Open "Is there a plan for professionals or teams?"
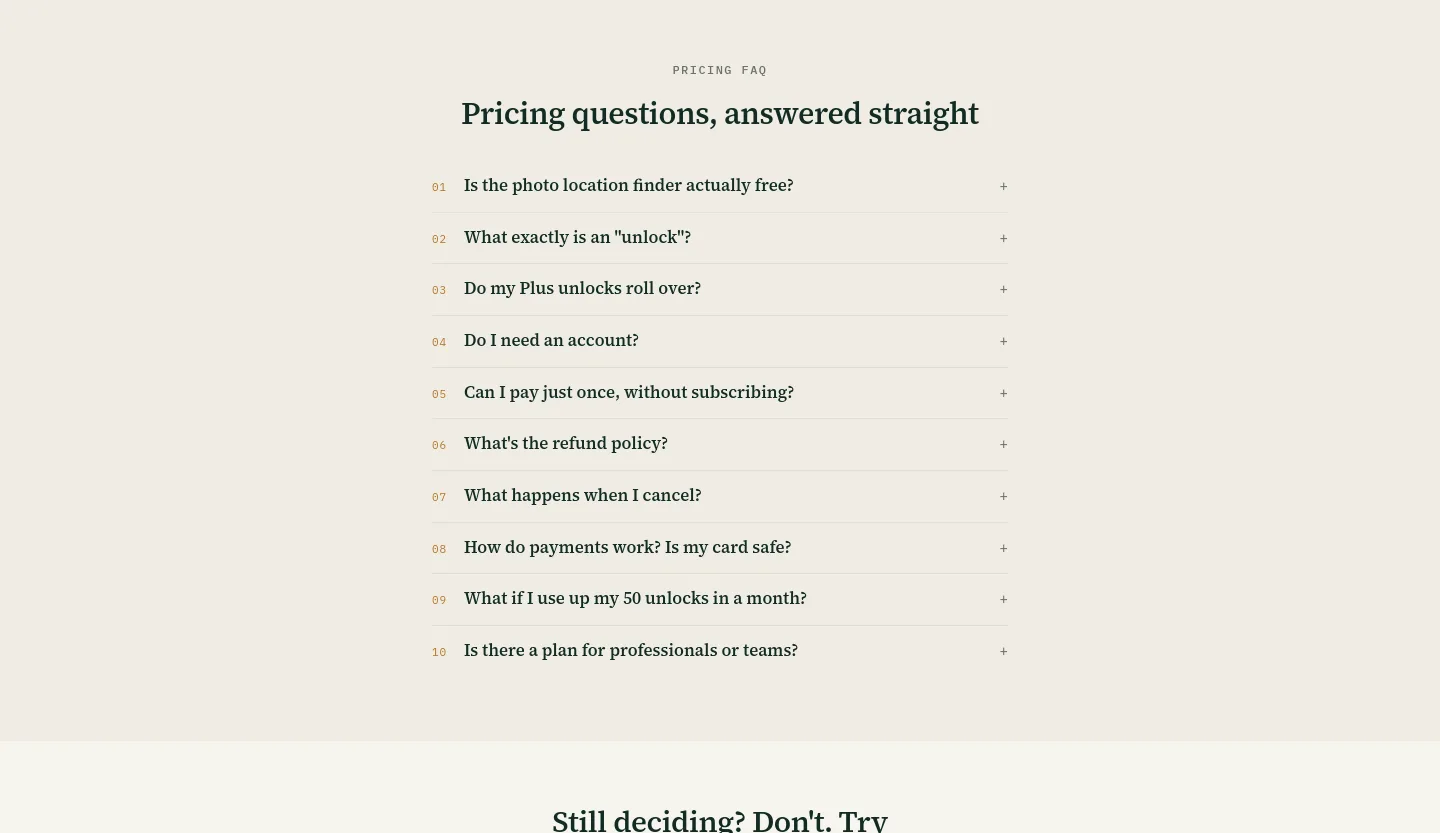The image size is (1440, 833). click(x=720, y=651)
